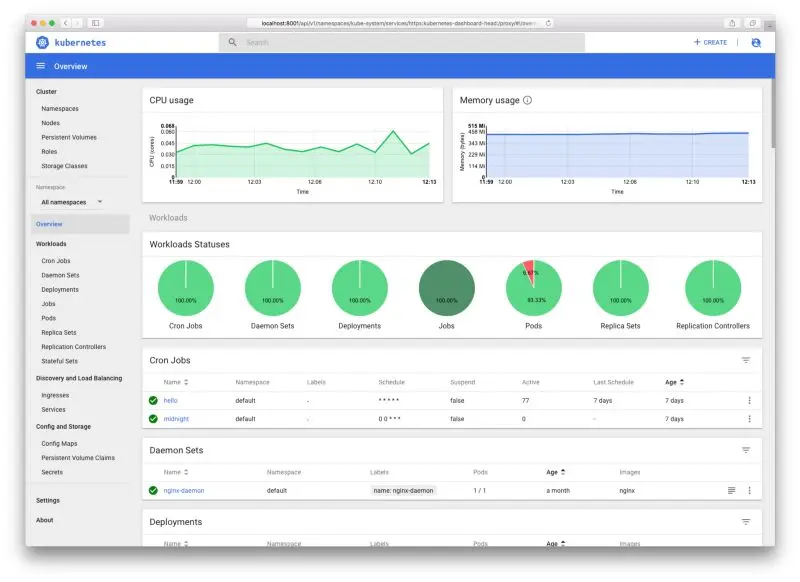Open the hello cron job link

click(170, 400)
